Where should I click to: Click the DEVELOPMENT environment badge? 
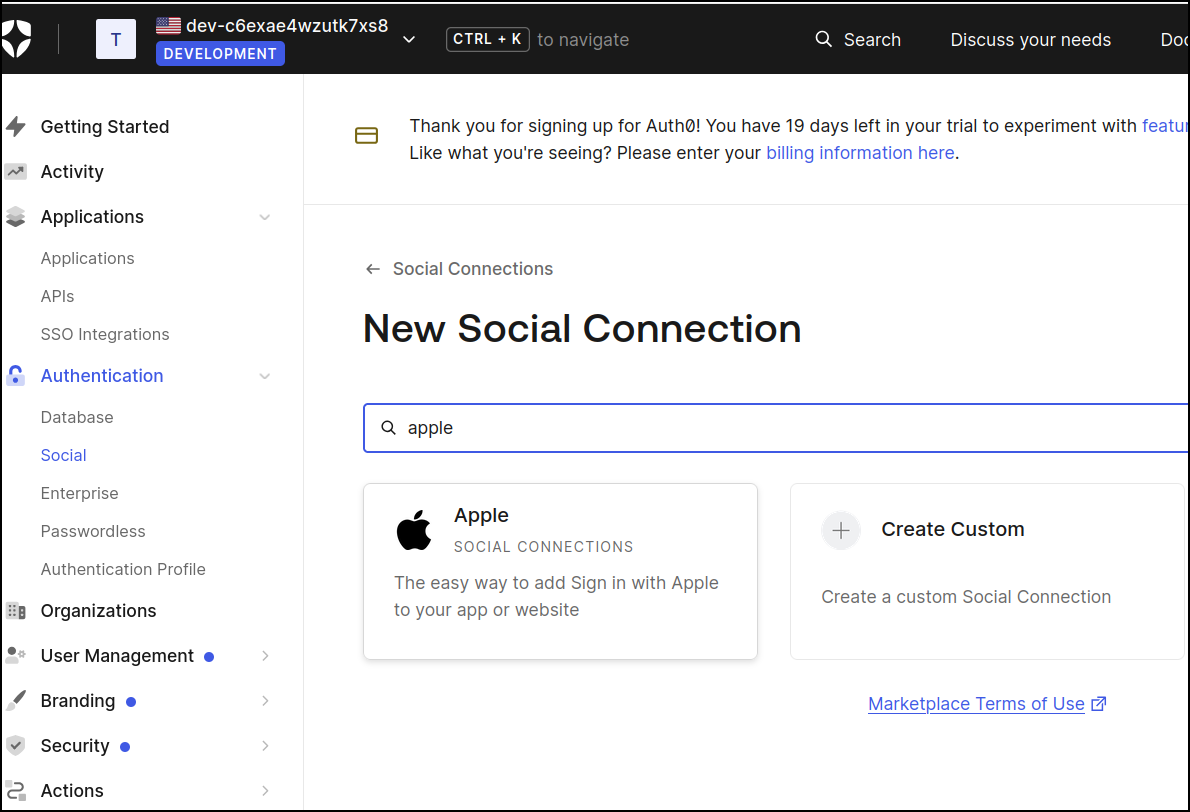click(220, 54)
